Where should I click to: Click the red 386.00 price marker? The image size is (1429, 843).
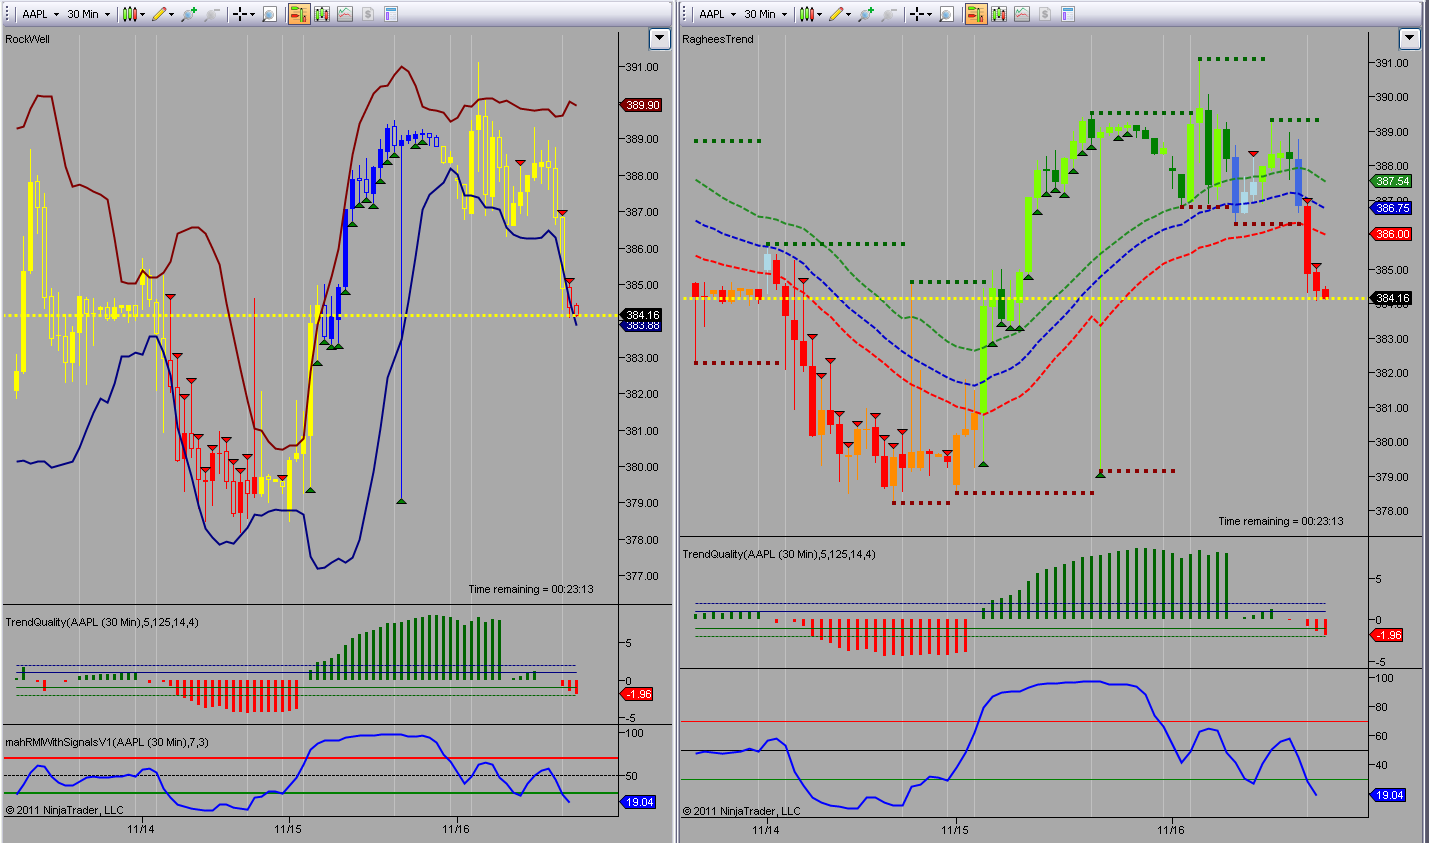[1392, 234]
